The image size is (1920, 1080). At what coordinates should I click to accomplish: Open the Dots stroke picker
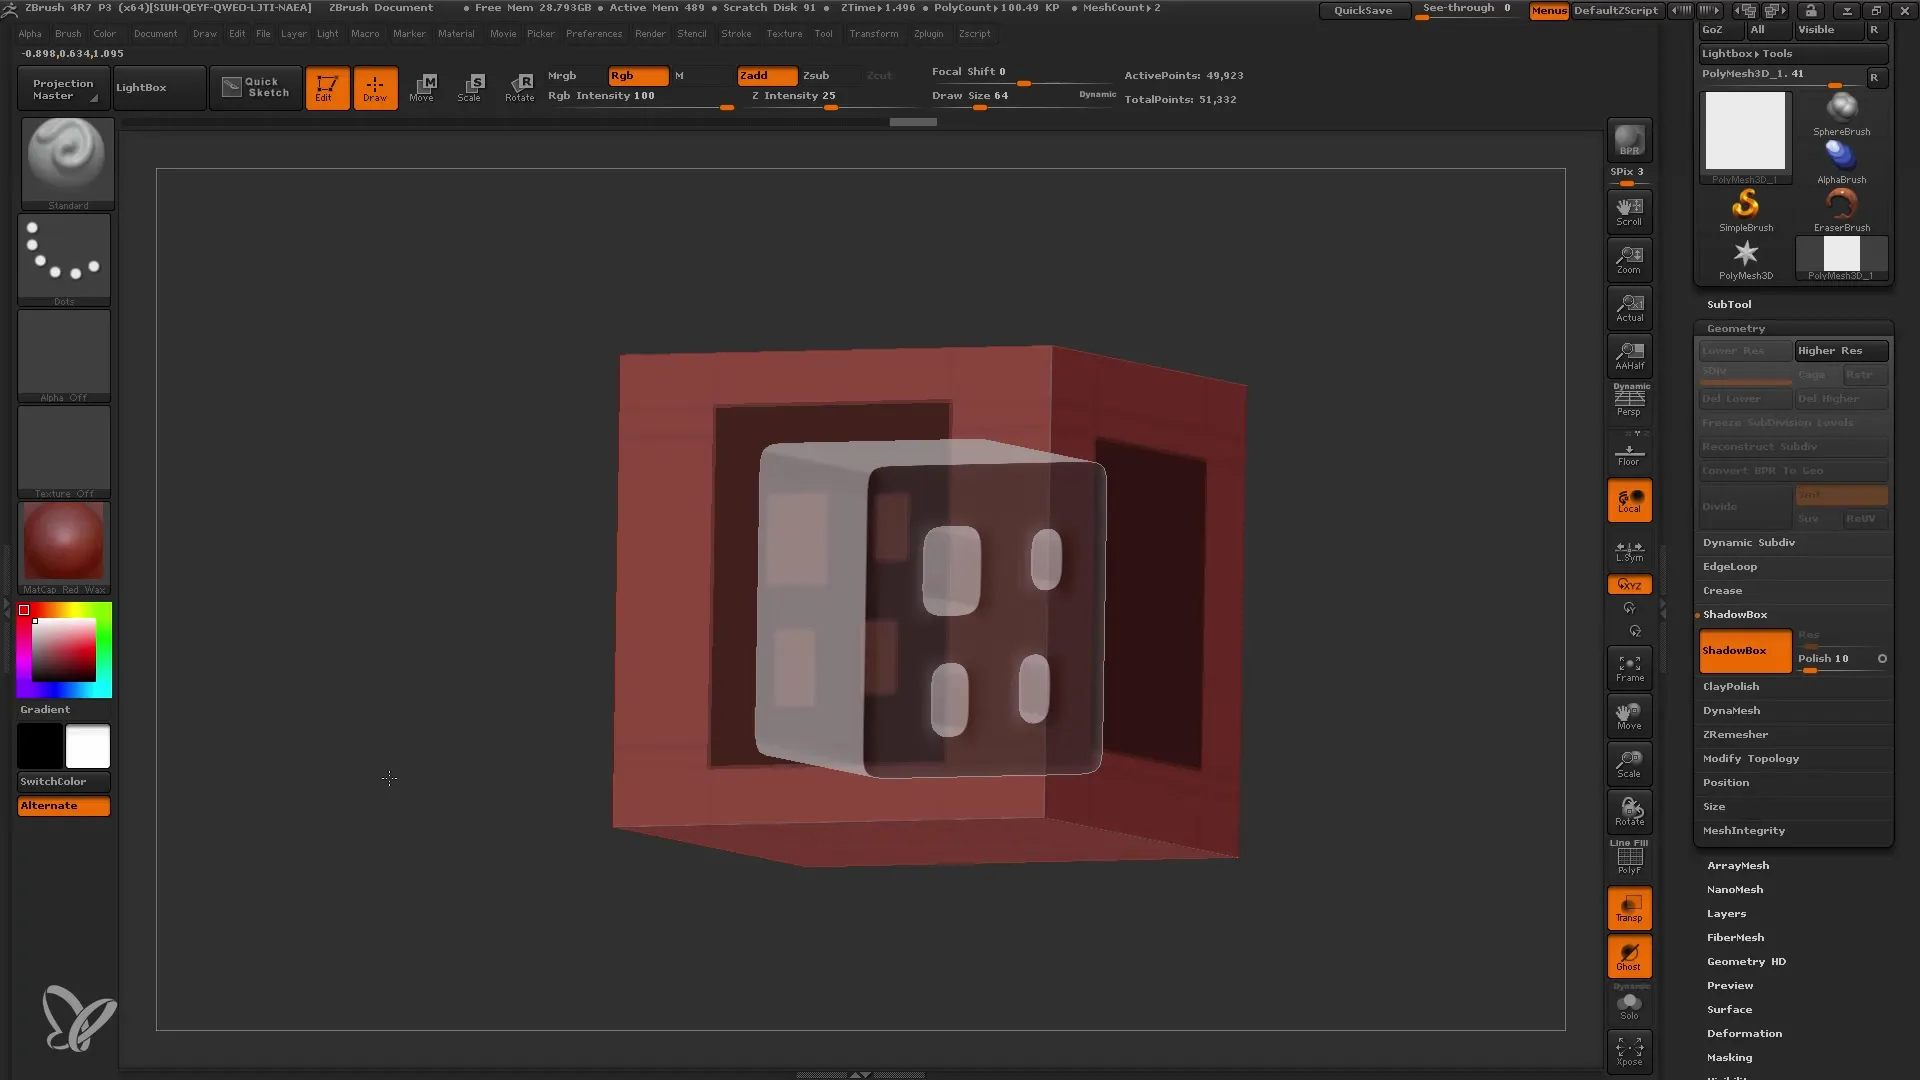(x=64, y=259)
